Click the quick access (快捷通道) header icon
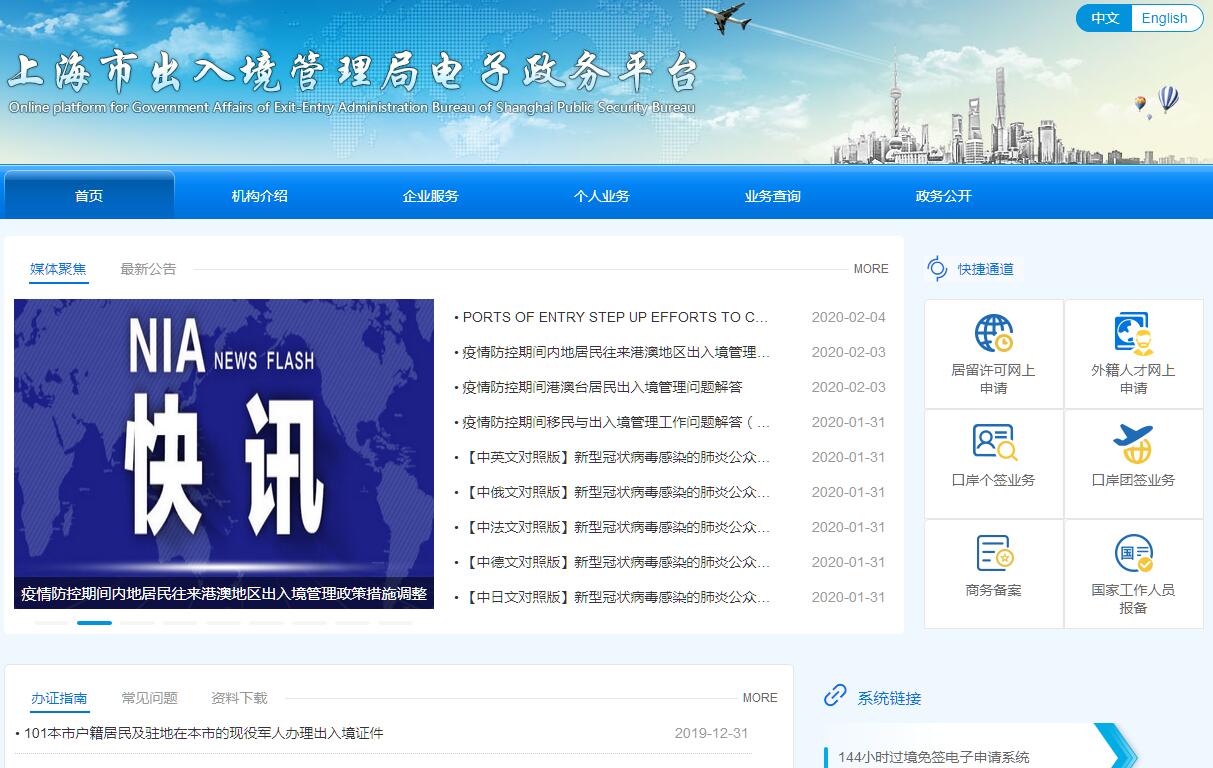Screen dimensions: 1213x768 [x=937, y=268]
